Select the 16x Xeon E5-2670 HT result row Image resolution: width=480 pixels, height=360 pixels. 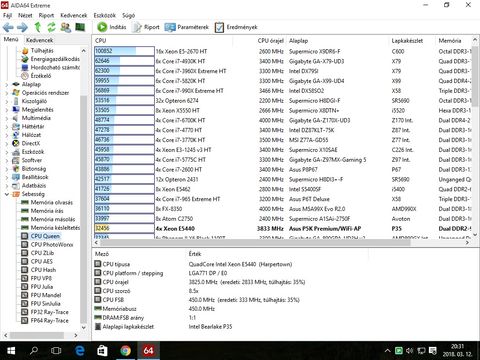tap(282, 51)
